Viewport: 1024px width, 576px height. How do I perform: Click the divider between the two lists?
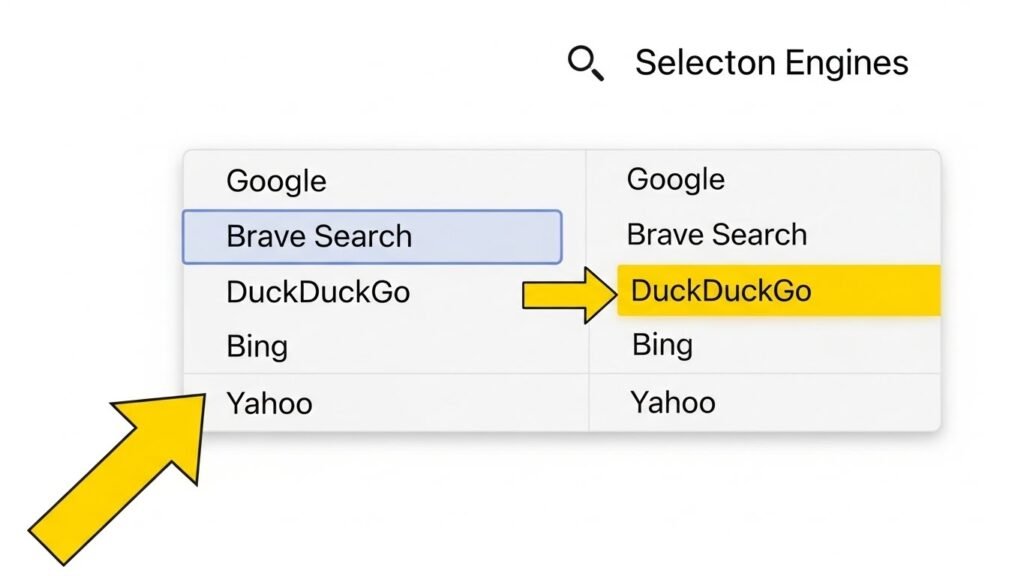pyautogui.click(x=588, y=290)
